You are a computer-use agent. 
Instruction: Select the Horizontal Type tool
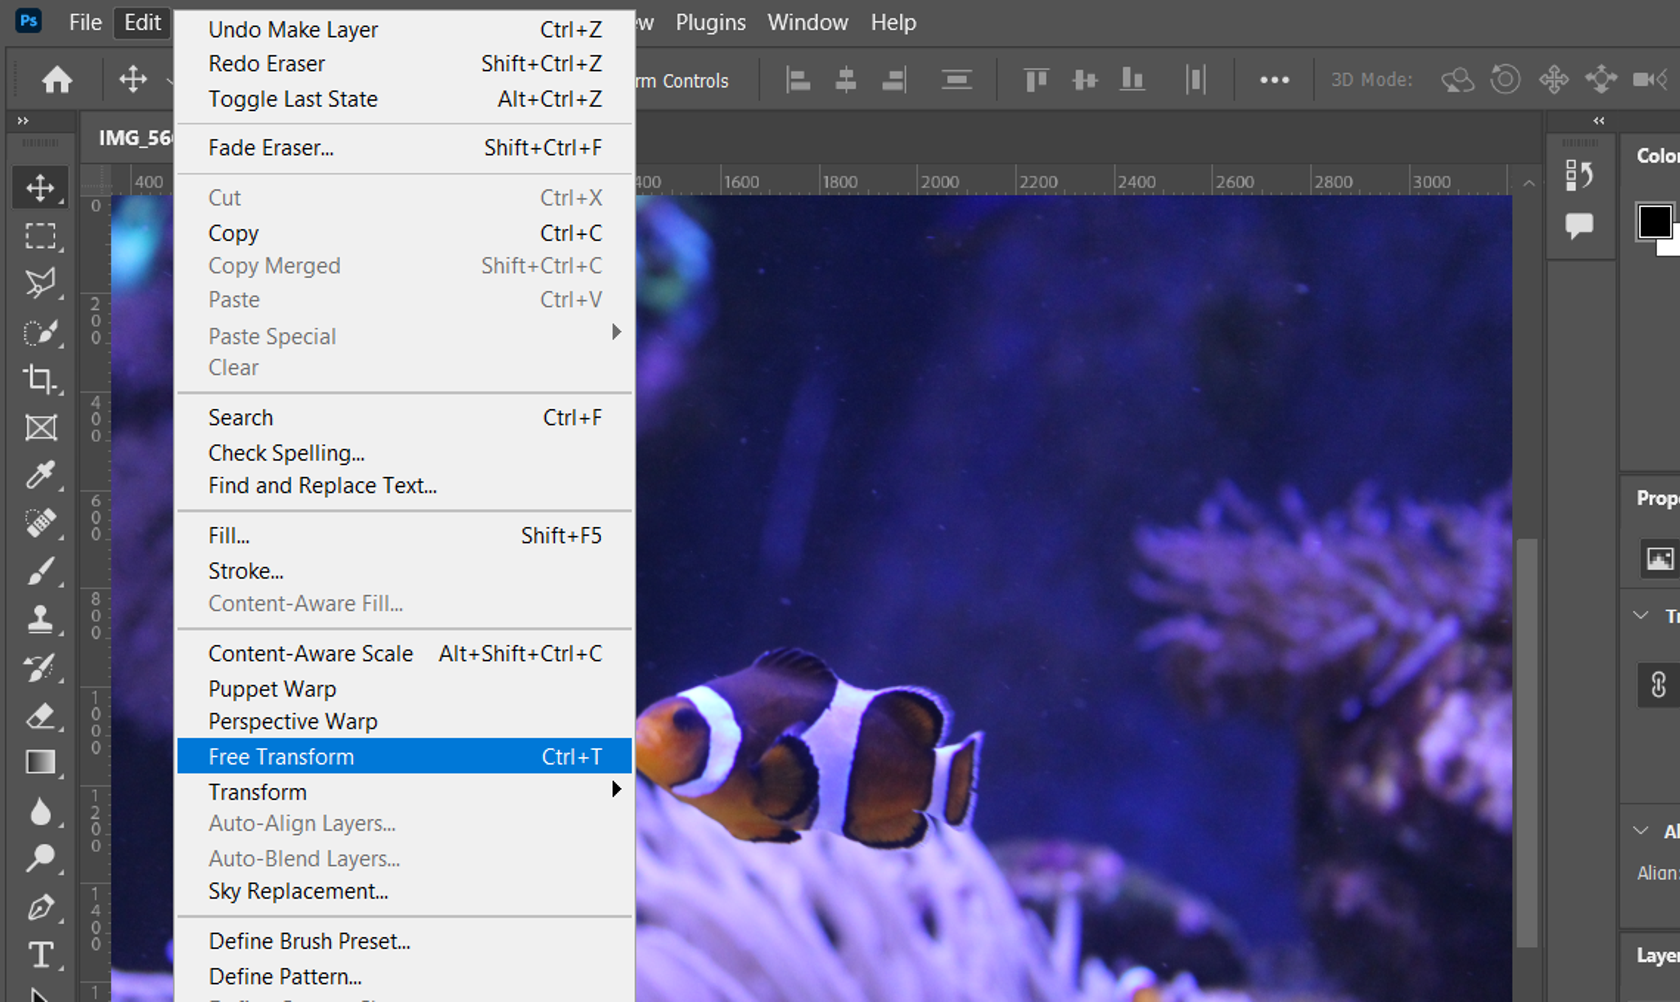click(x=41, y=953)
